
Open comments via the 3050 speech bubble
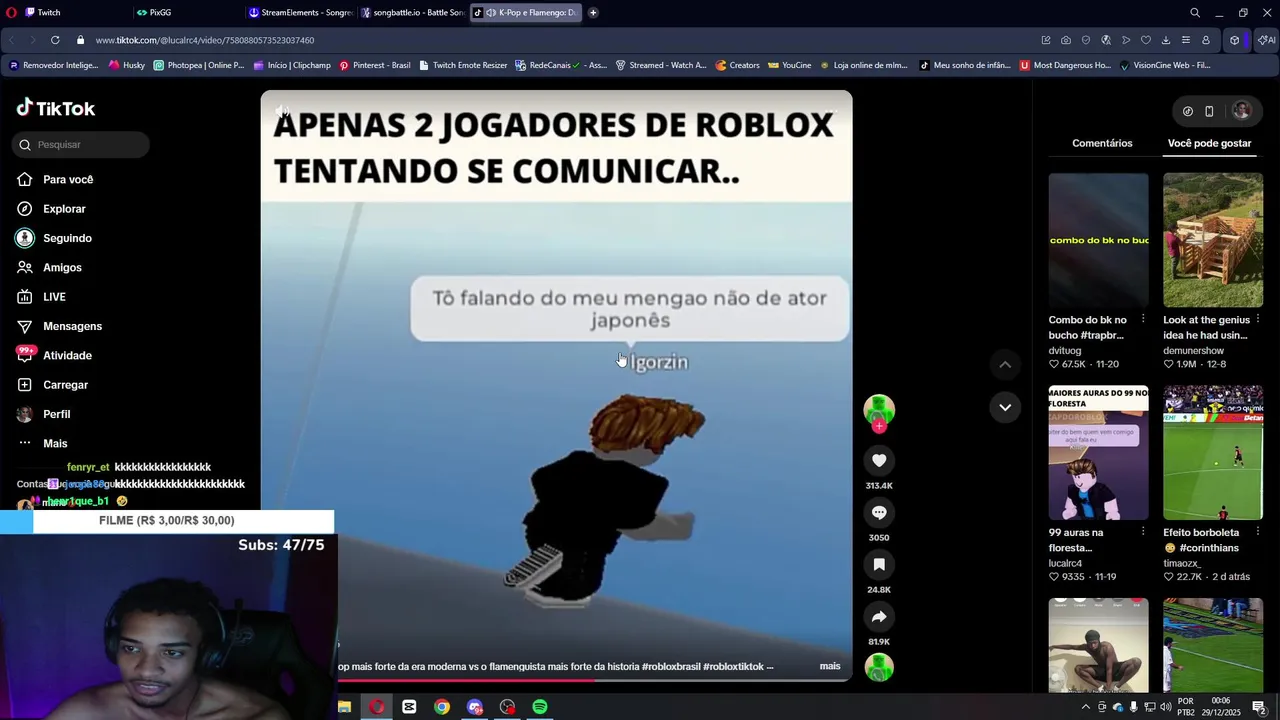click(879, 512)
